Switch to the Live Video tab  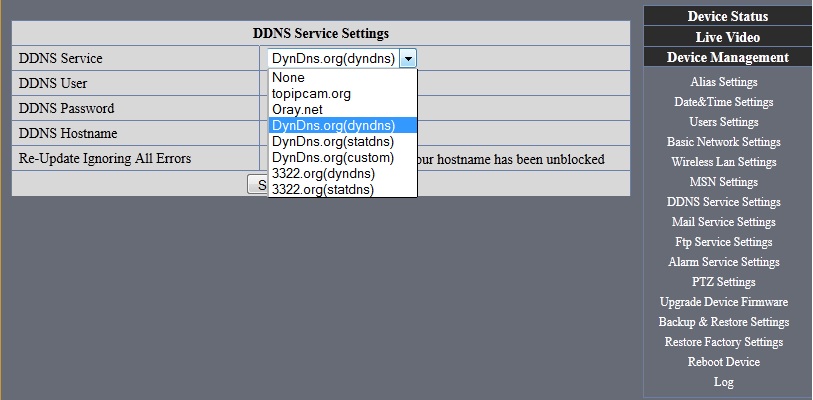[727, 37]
